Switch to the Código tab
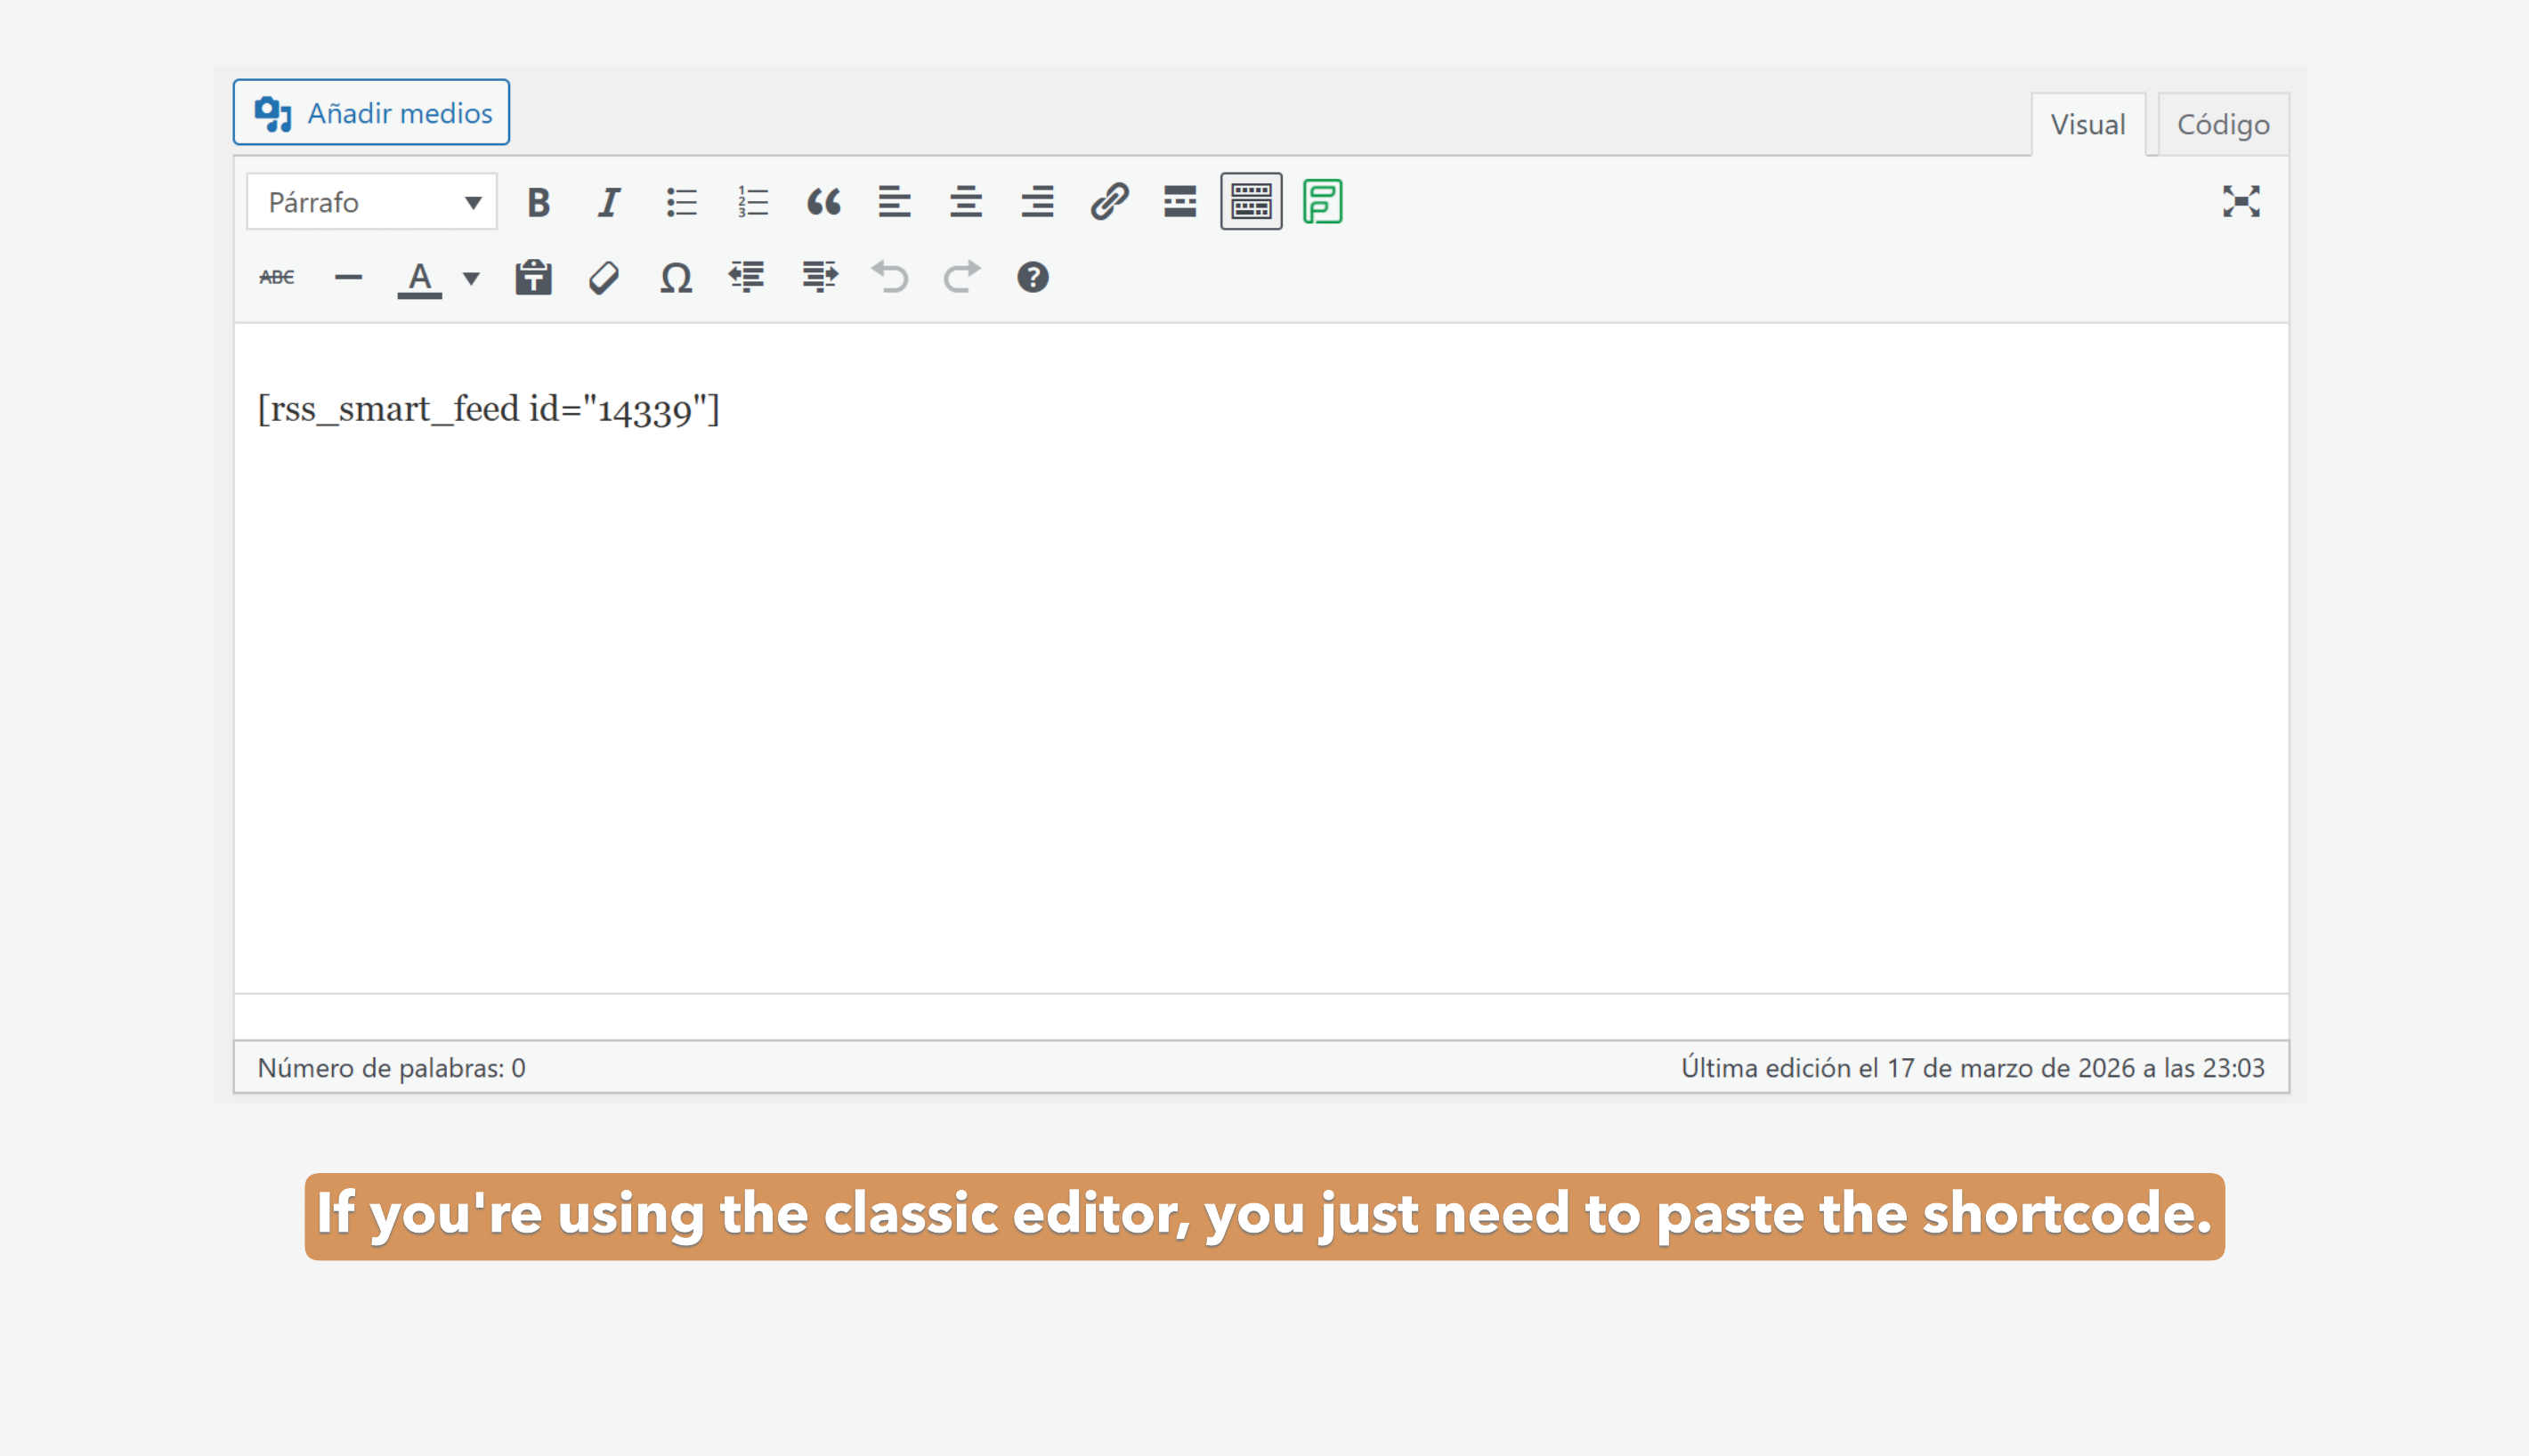Image resolution: width=2529 pixels, height=1456 pixels. click(x=2222, y=125)
